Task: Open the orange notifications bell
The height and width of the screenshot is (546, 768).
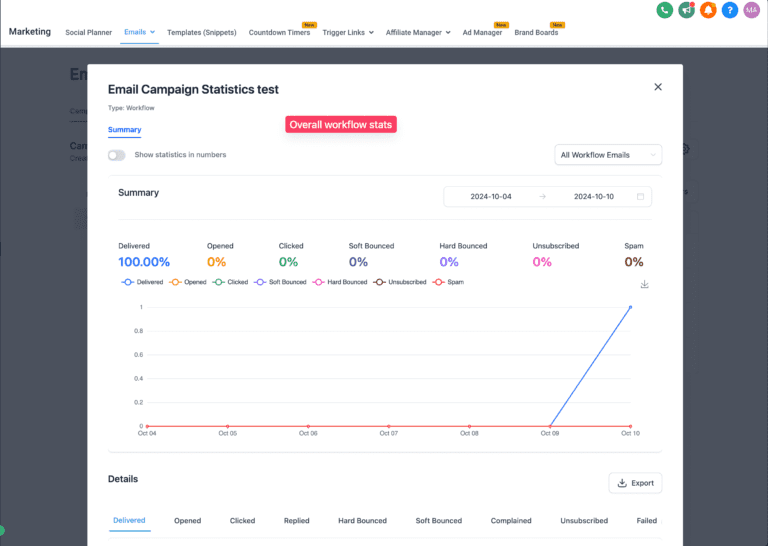Action: tap(708, 10)
